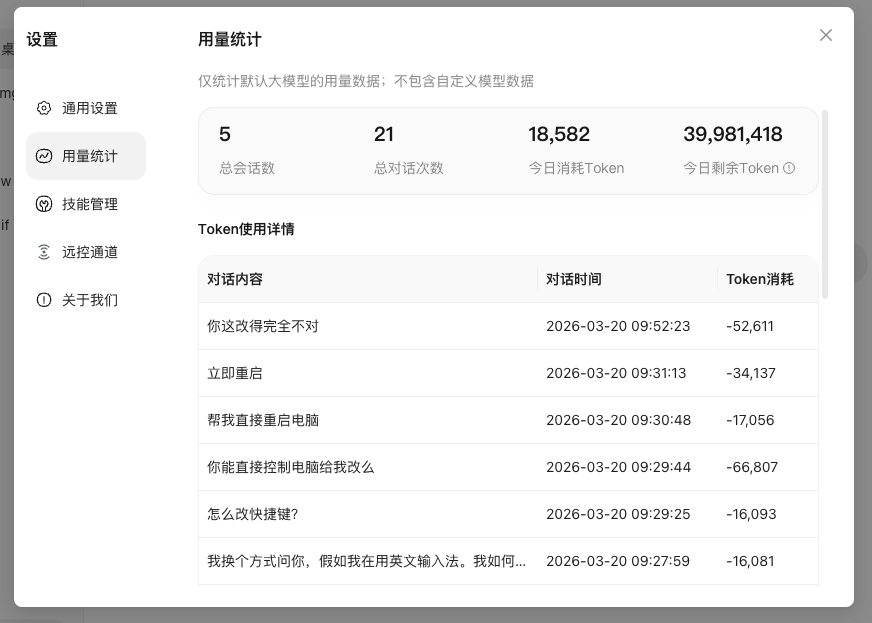Go to the 关于我们 page
This screenshot has height=623, width=872.
click(x=89, y=300)
